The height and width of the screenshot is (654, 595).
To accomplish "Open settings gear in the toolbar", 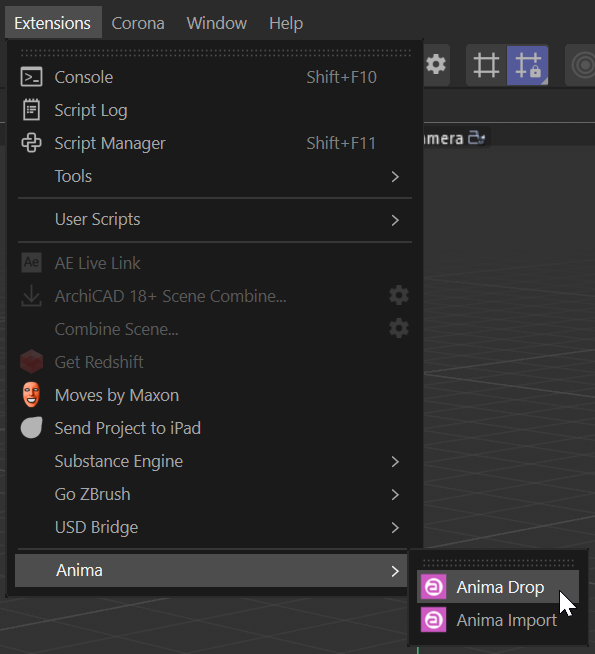I will [436, 65].
